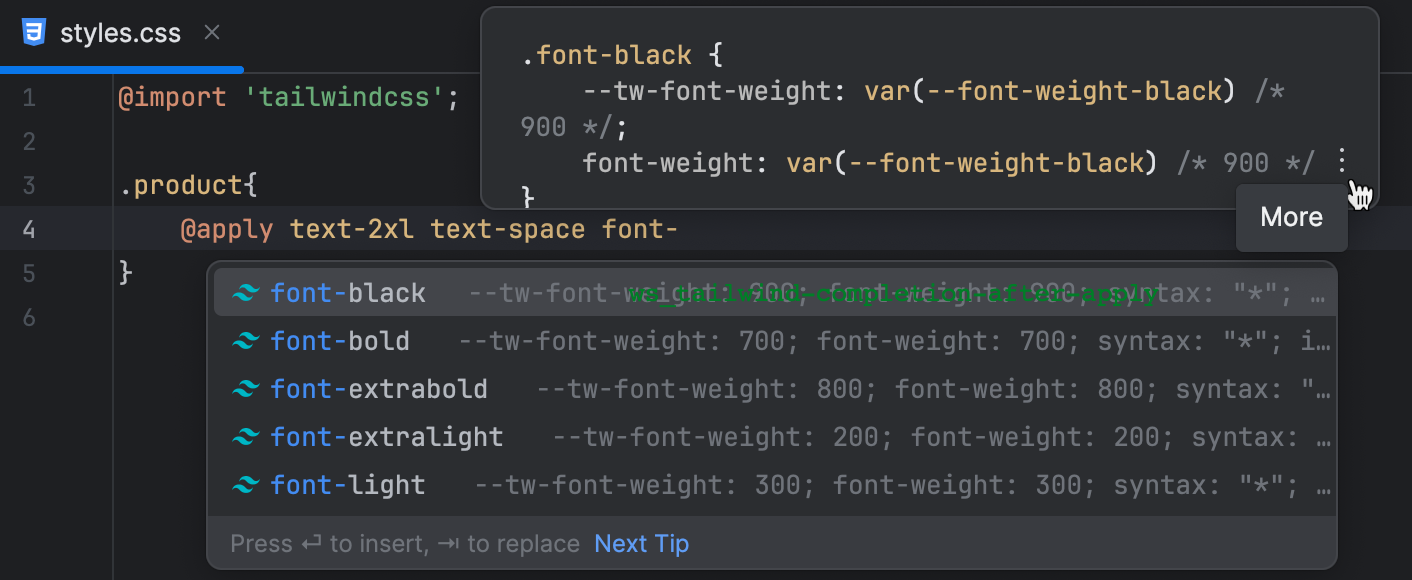Open the Next Tip link
Viewport: 1412px width, 580px height.
point(641,544)
